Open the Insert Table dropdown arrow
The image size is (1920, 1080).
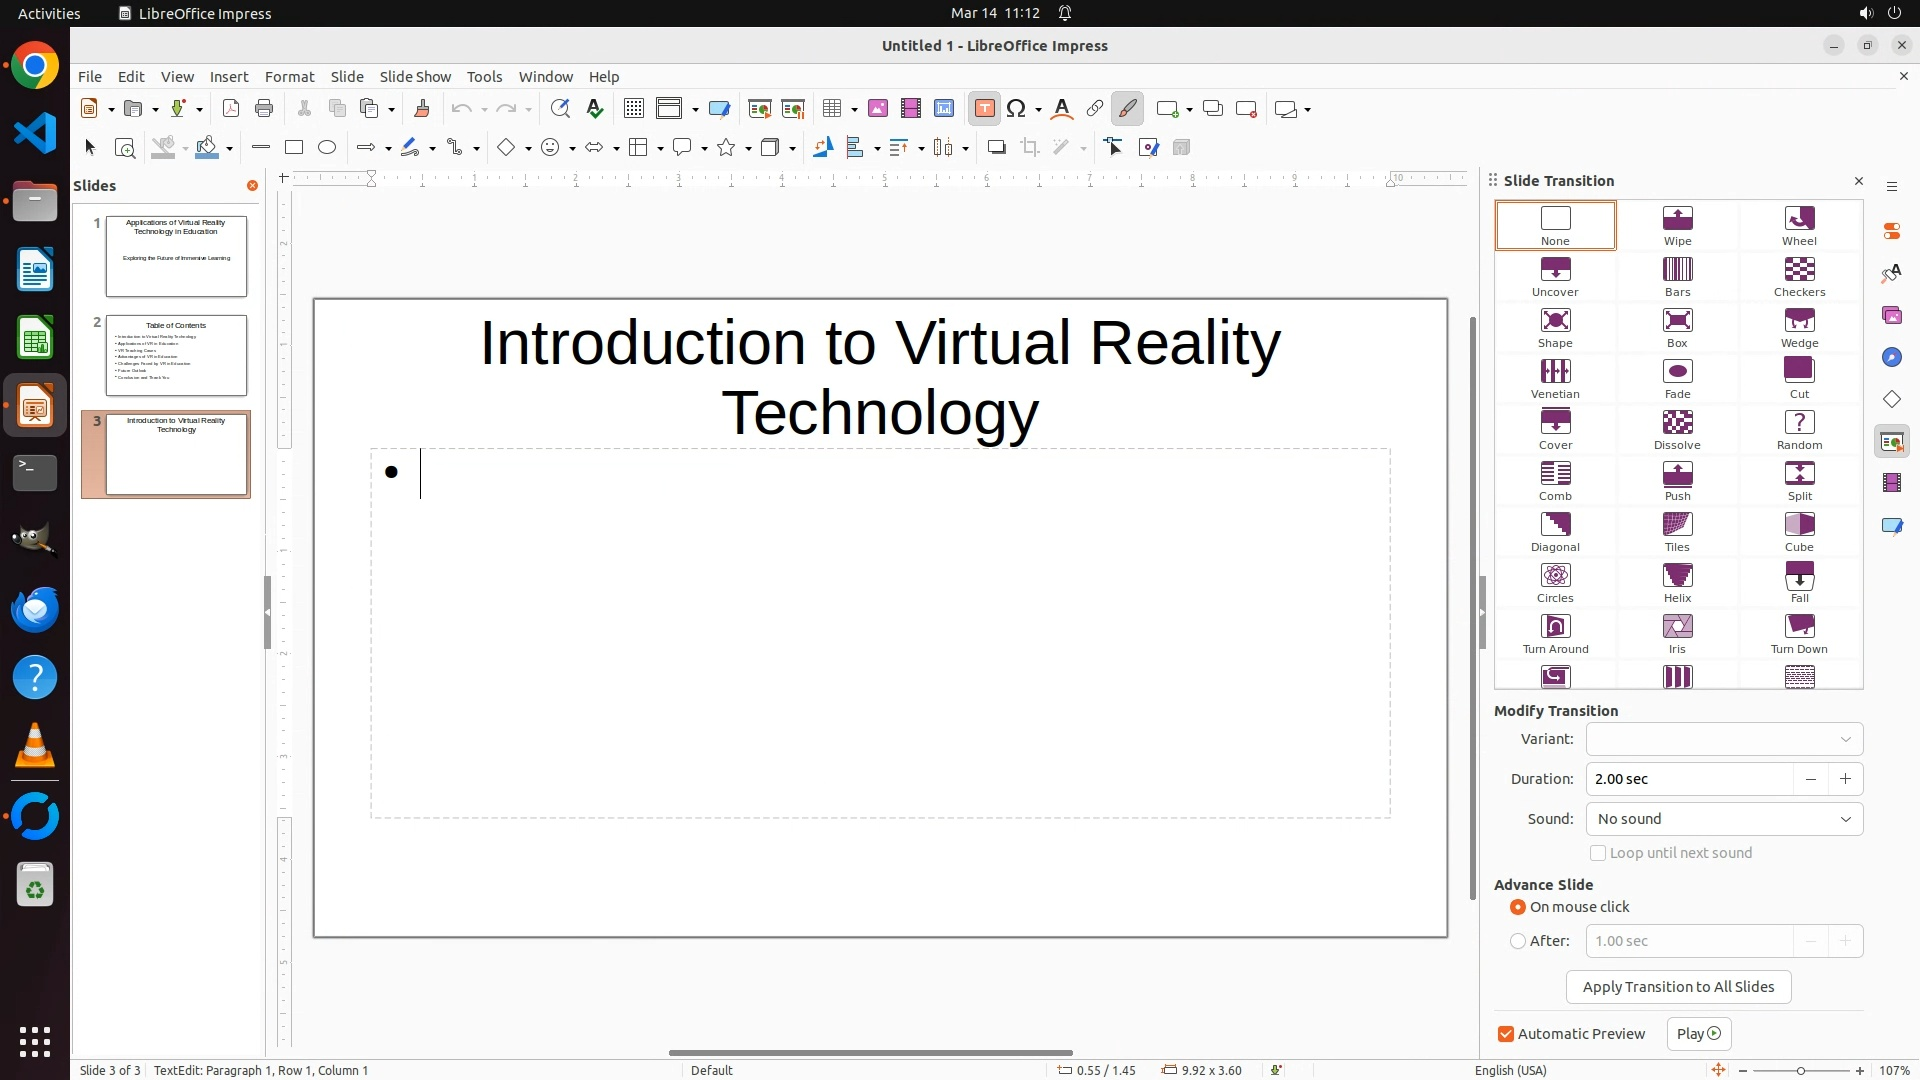point(855,109)
